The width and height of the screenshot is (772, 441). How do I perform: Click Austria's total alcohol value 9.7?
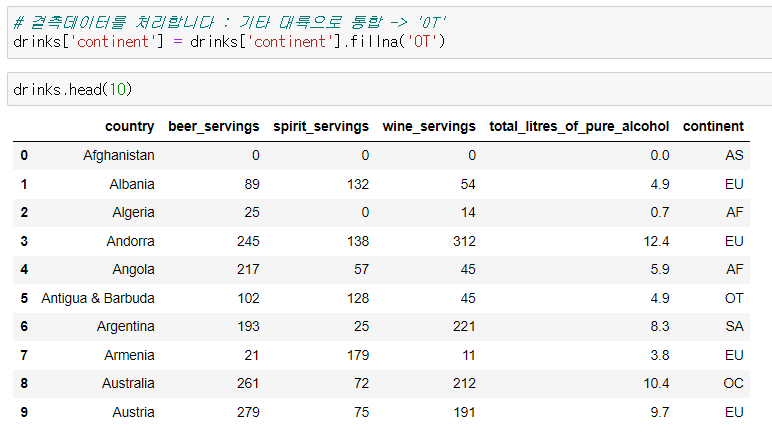(x=660, y=412)
